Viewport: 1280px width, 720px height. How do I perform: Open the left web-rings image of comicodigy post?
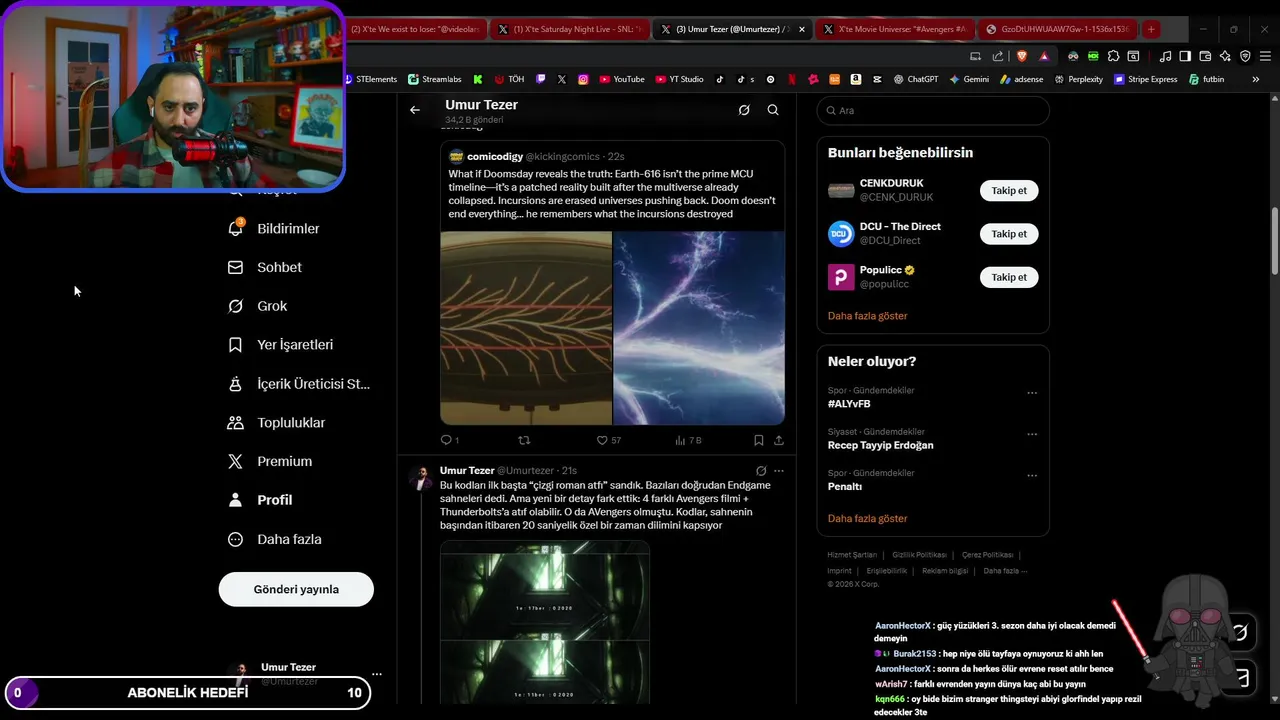point(526,328)
